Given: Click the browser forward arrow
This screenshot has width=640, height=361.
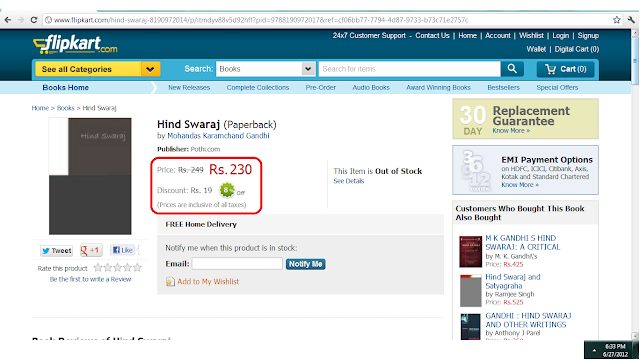Looking at the screenshot, I should click(x=20, y=20).
